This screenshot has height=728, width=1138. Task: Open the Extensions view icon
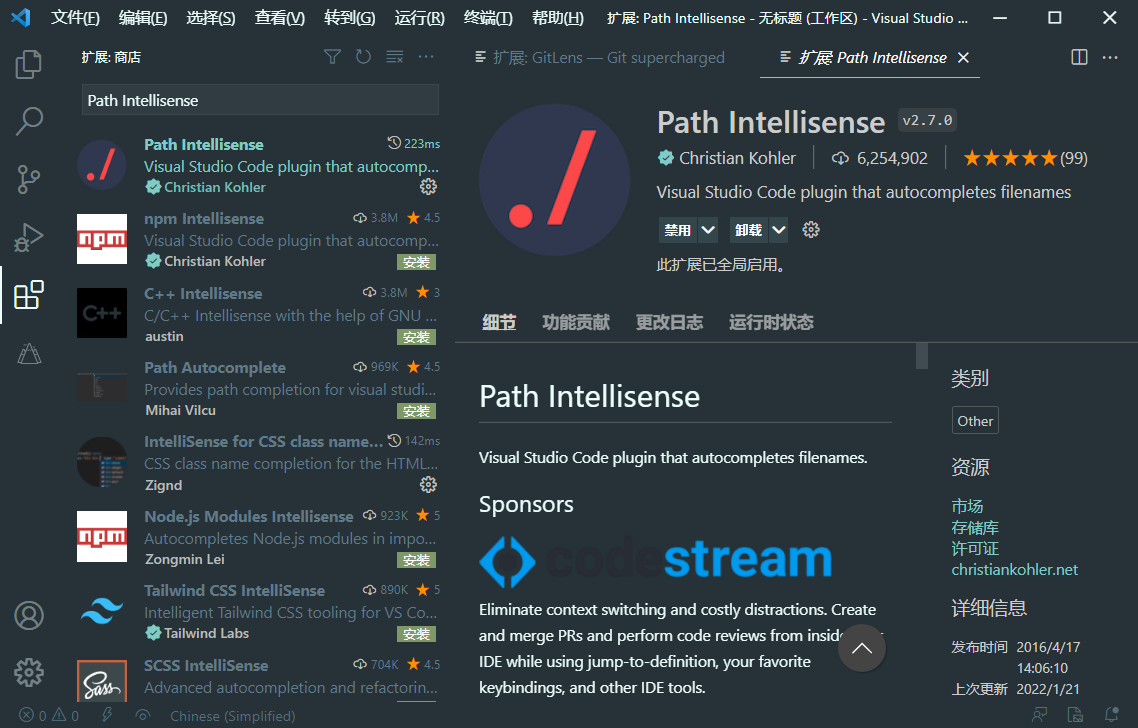(x=29, y=295)
